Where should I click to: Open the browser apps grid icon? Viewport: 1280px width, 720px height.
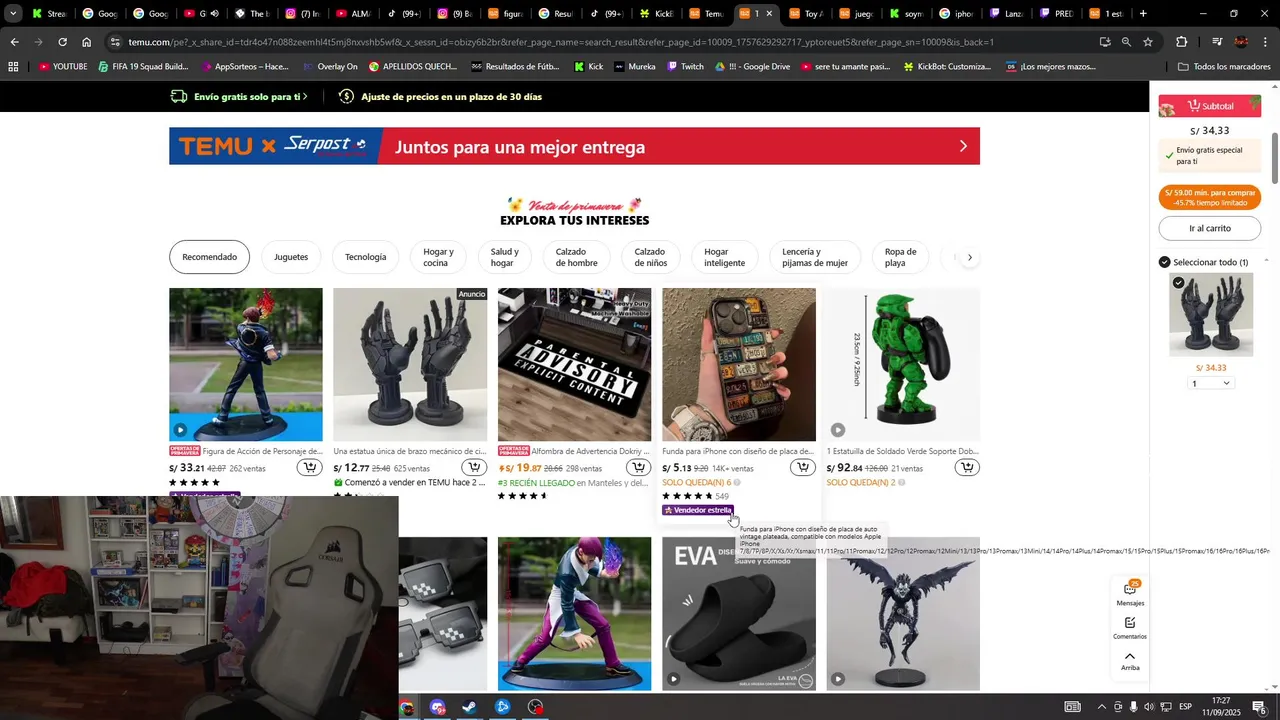click(x=13, y=67)
